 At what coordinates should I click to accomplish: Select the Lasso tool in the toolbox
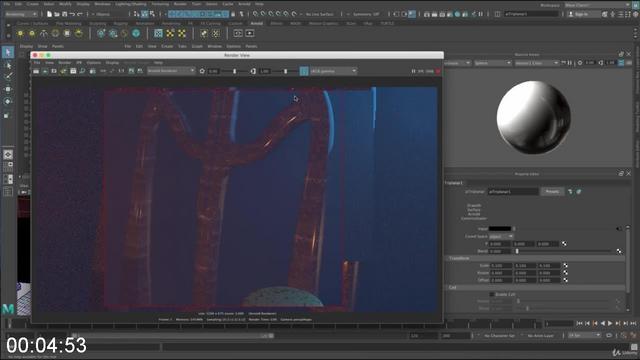pos(8,65)
